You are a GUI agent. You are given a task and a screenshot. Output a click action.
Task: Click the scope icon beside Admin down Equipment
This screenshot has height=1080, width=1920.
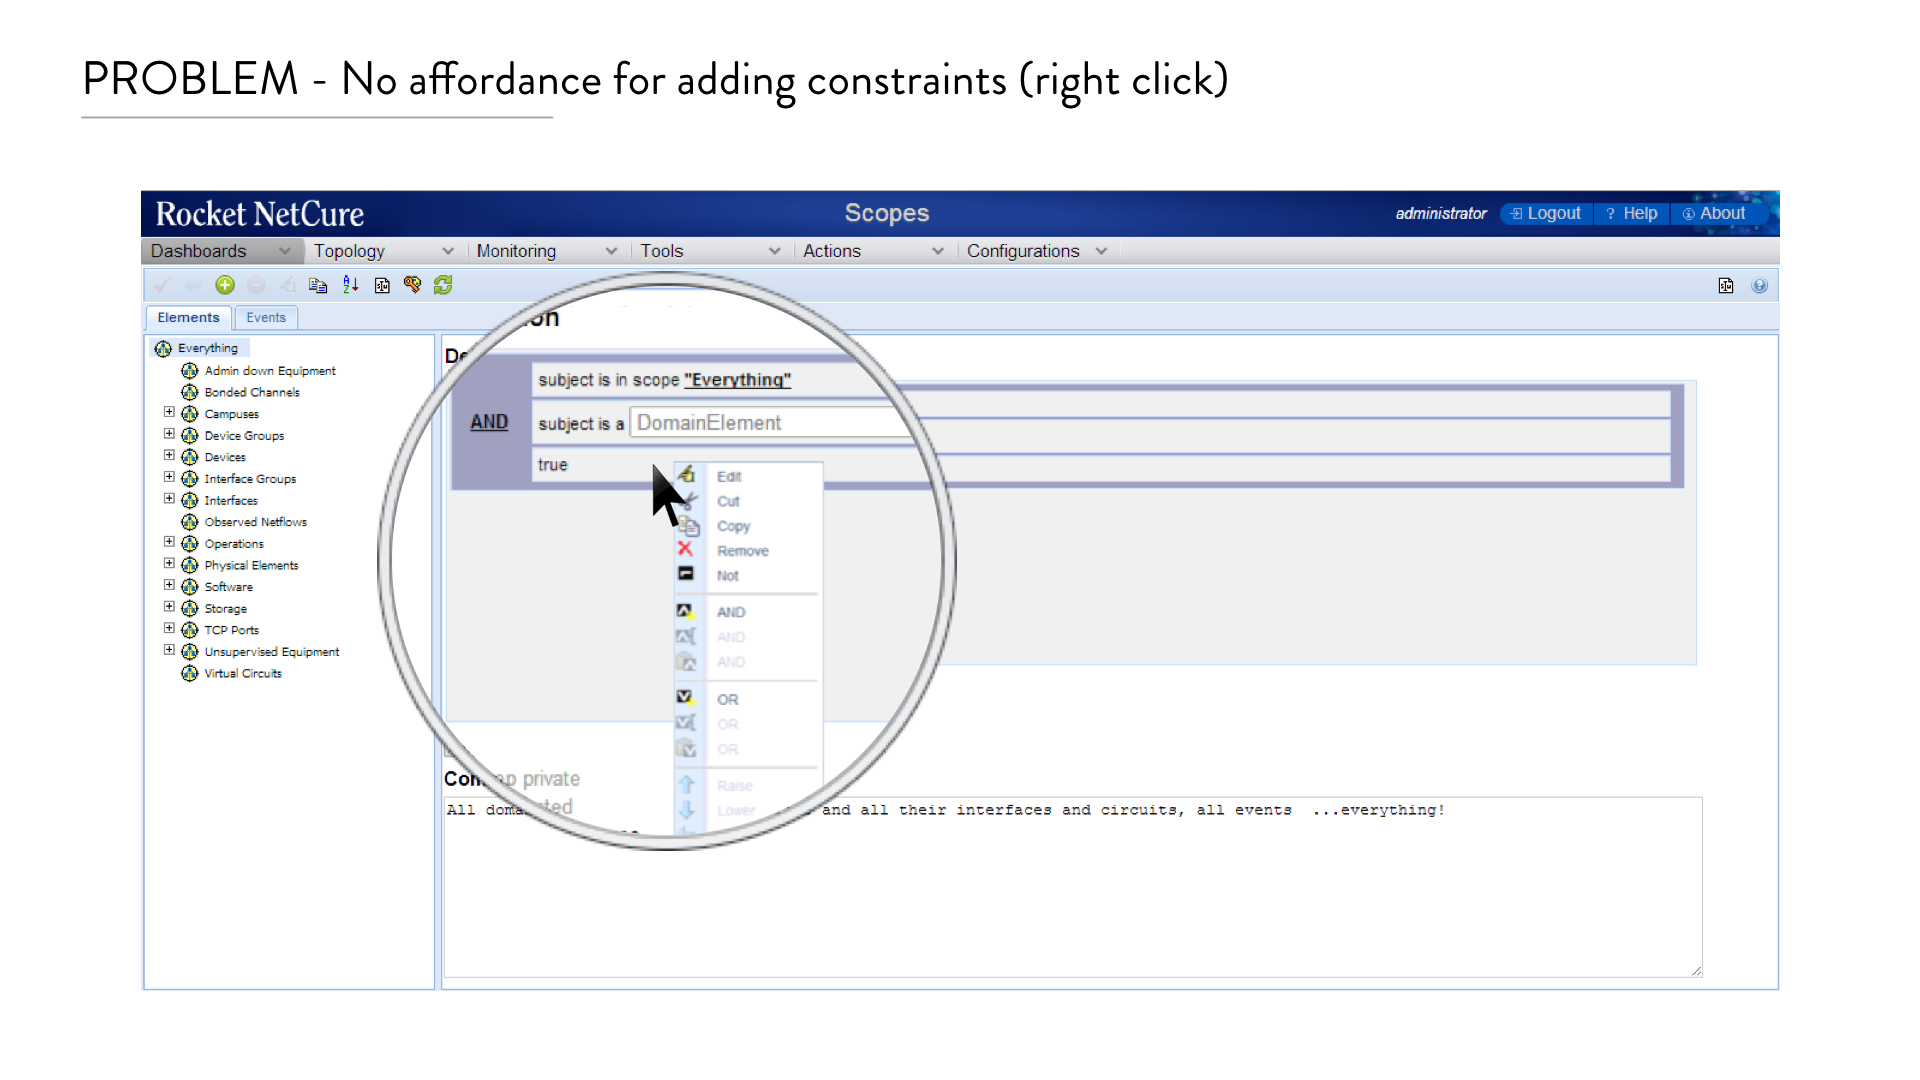coord(190,371)
